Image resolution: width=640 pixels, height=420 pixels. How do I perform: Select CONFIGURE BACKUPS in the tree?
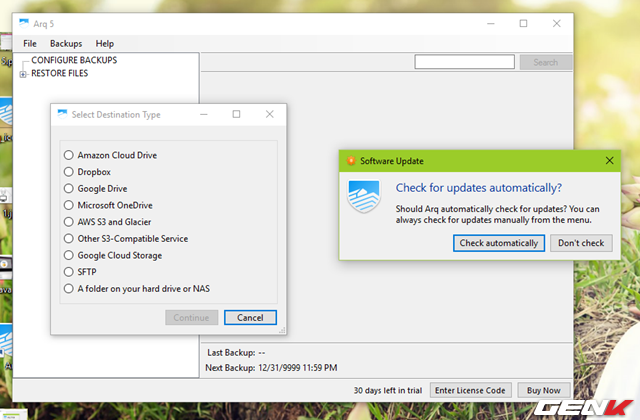(74, 60)
